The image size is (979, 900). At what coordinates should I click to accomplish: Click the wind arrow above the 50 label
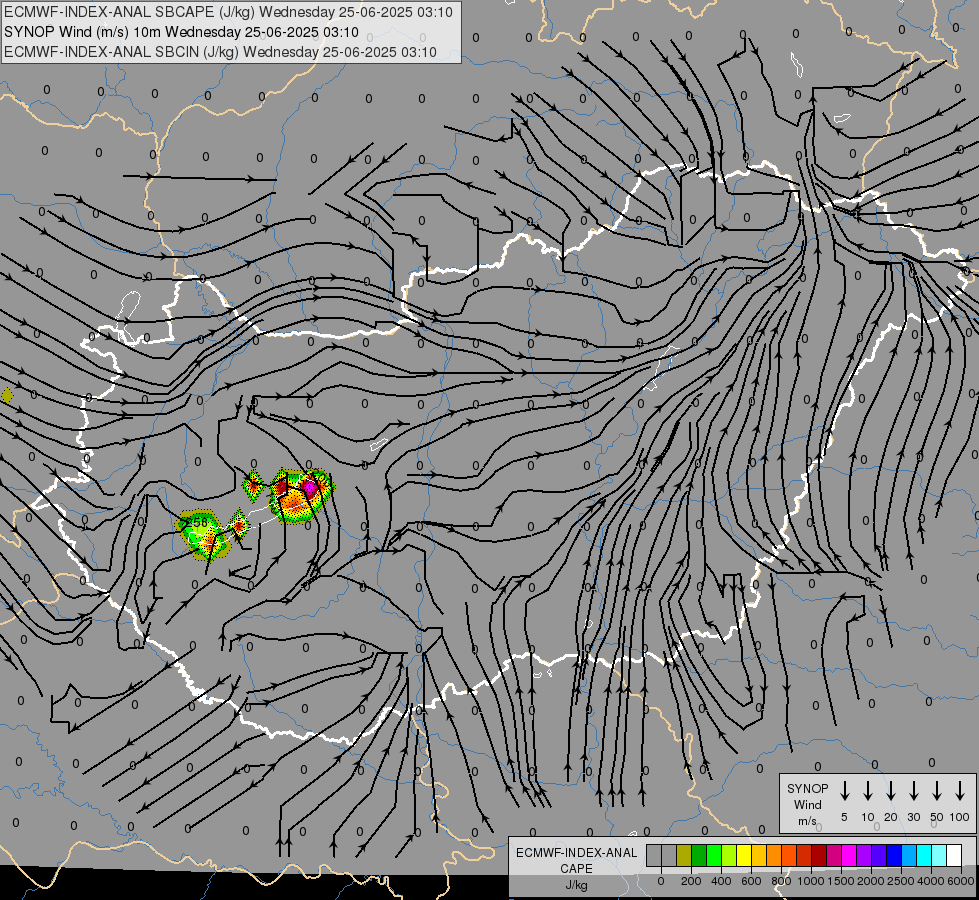click(x=937, y=791)
